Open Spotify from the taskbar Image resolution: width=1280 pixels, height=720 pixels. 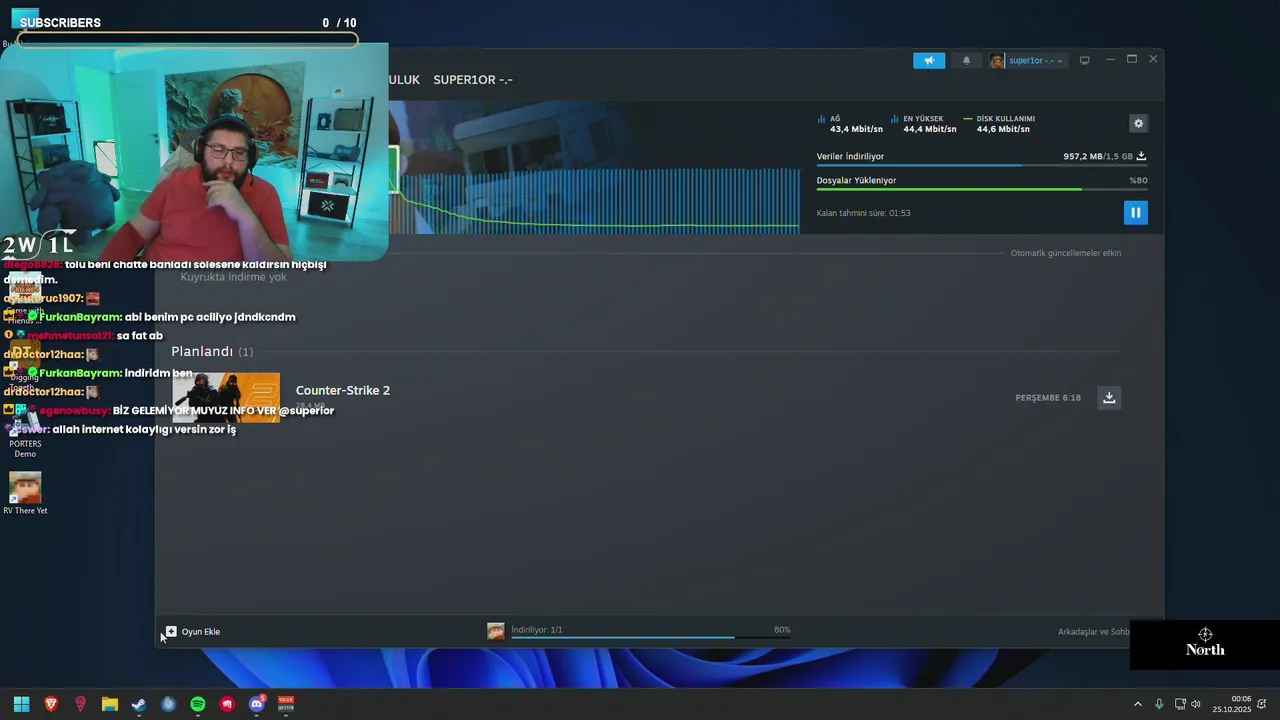(198, 704)
